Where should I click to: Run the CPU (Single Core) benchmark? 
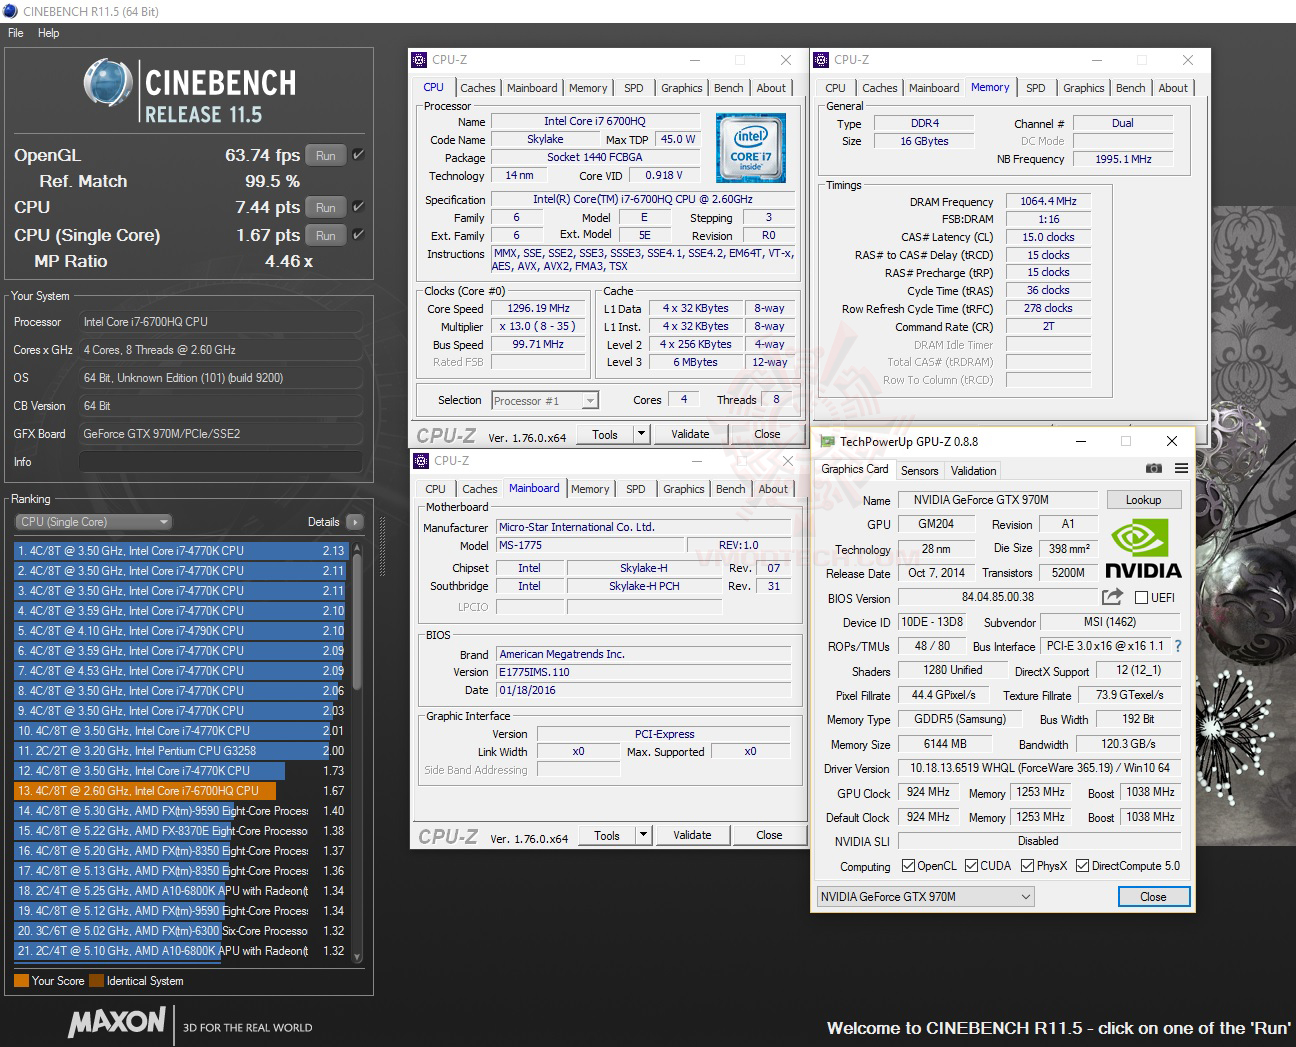click(326, 235)
